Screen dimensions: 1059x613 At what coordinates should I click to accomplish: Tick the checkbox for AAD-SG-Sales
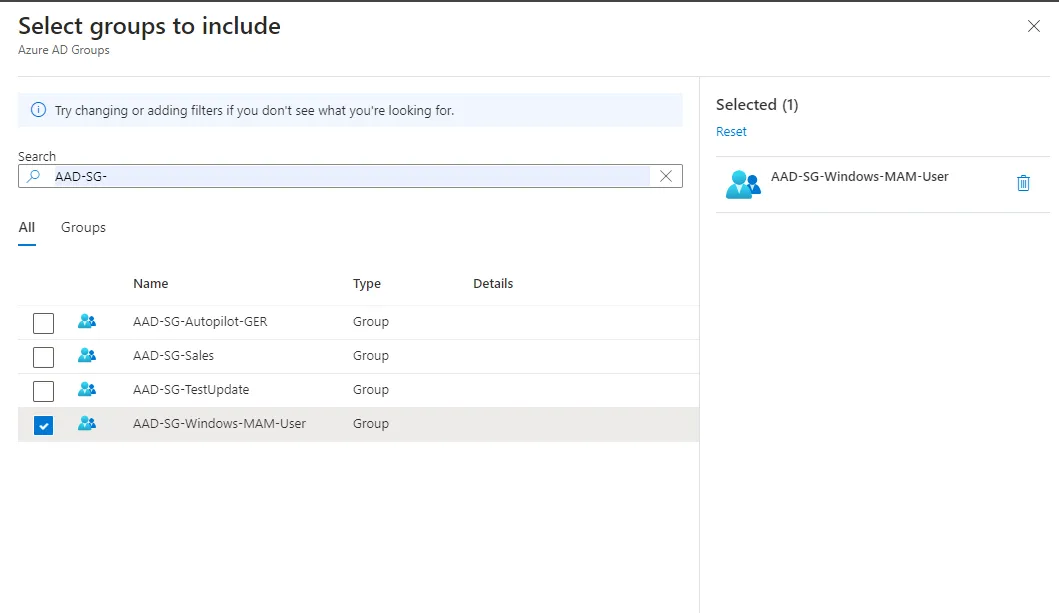tap(44, 357)
